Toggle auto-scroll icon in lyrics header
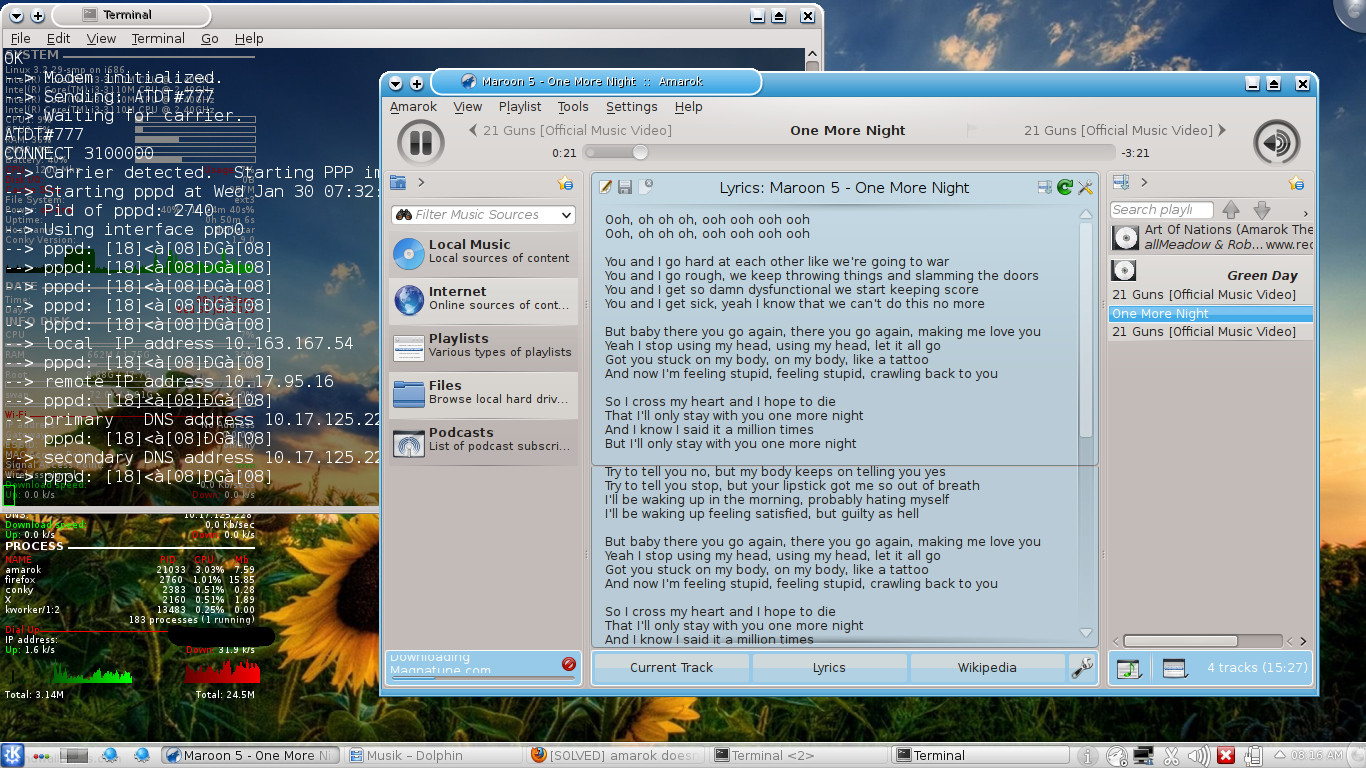 tap(1045, 187)
